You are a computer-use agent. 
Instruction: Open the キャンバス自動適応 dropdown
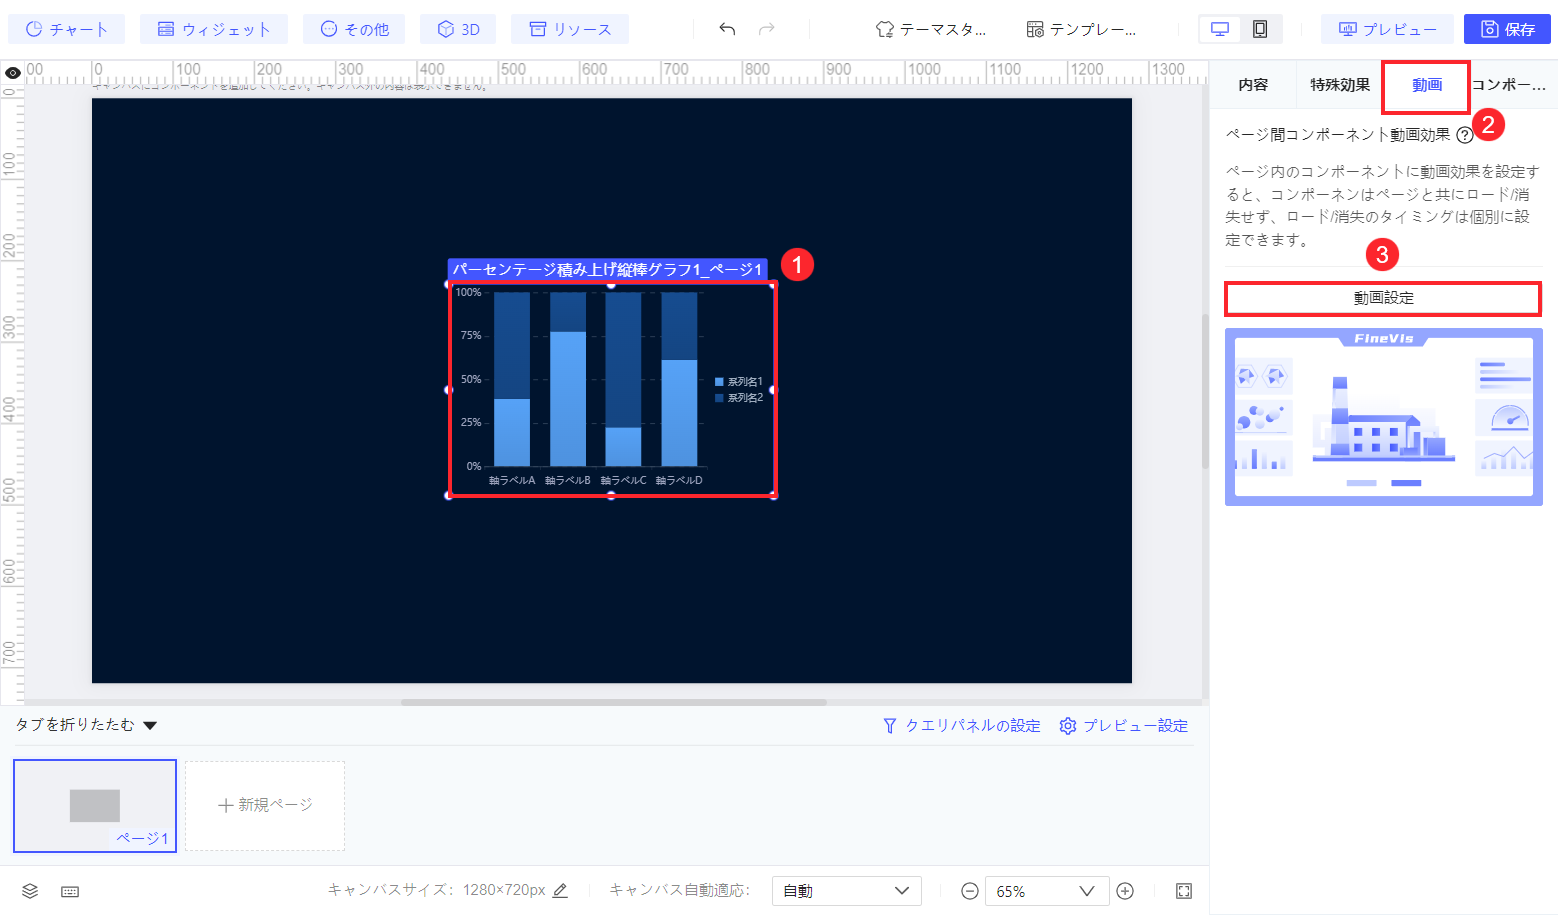pos(846,891)
